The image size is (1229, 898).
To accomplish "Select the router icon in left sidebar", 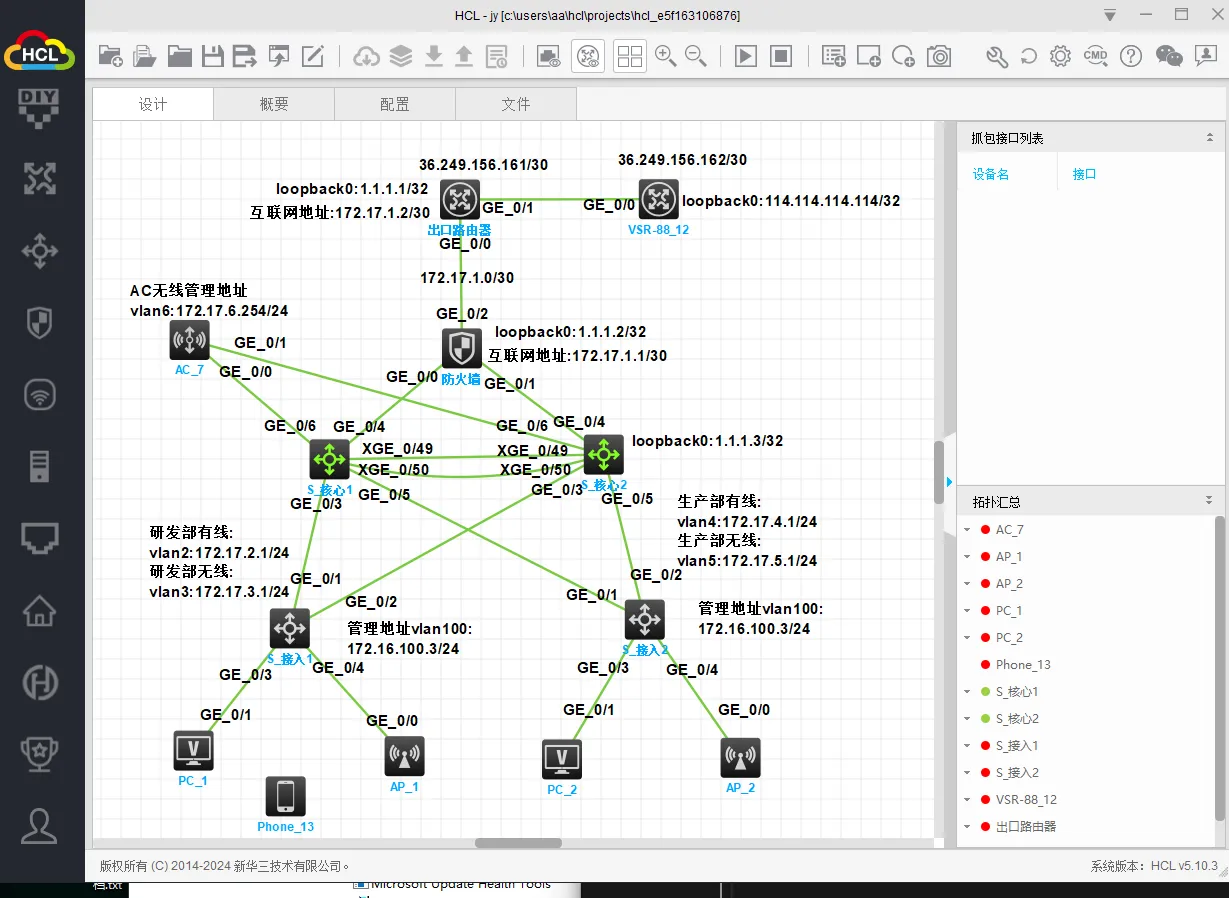I will coord(40,179).
